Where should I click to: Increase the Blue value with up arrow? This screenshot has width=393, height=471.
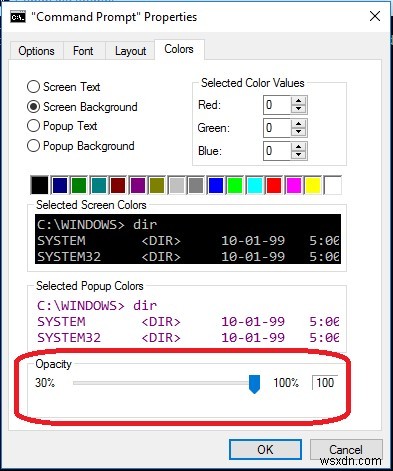pyautogui.click(x=298, y=146)
